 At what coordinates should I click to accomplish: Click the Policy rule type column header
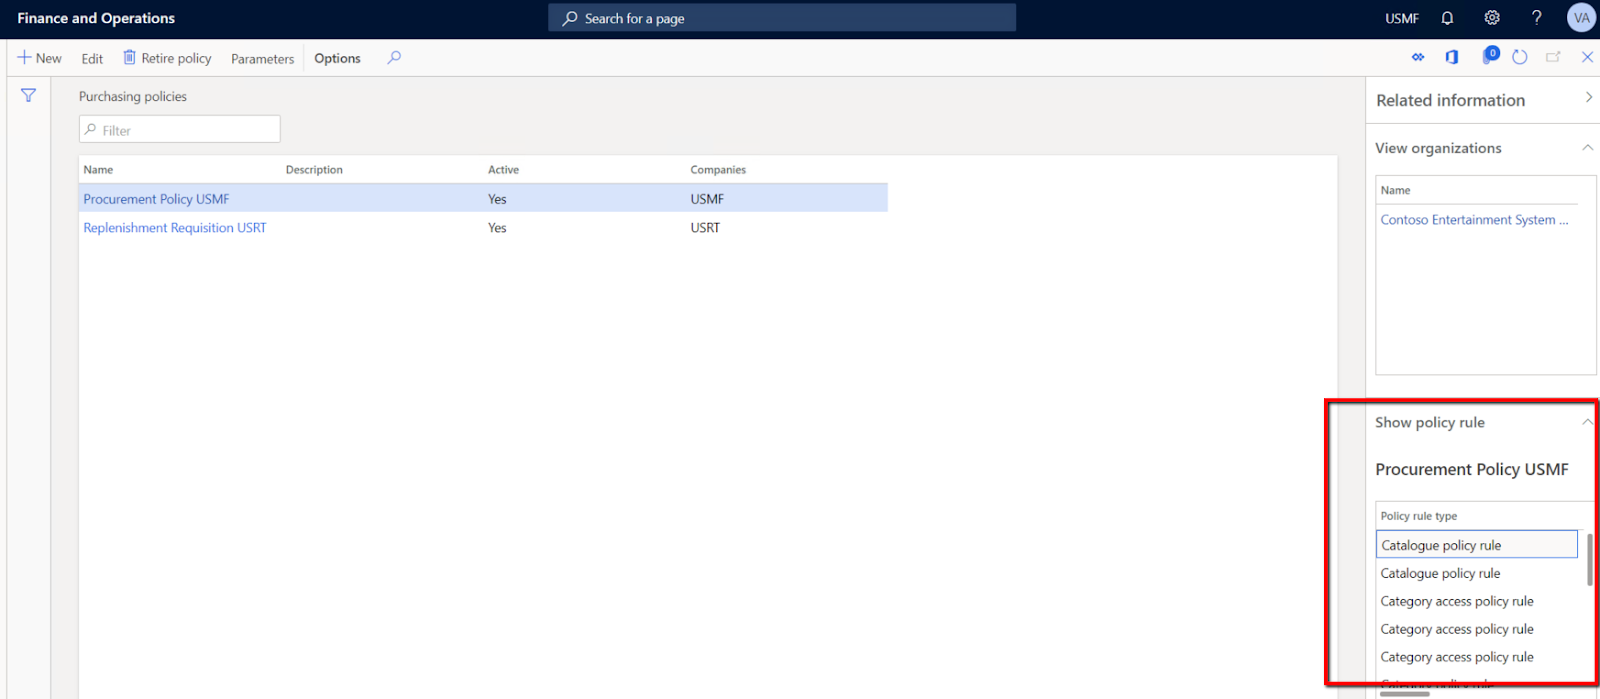point(1418,516)
